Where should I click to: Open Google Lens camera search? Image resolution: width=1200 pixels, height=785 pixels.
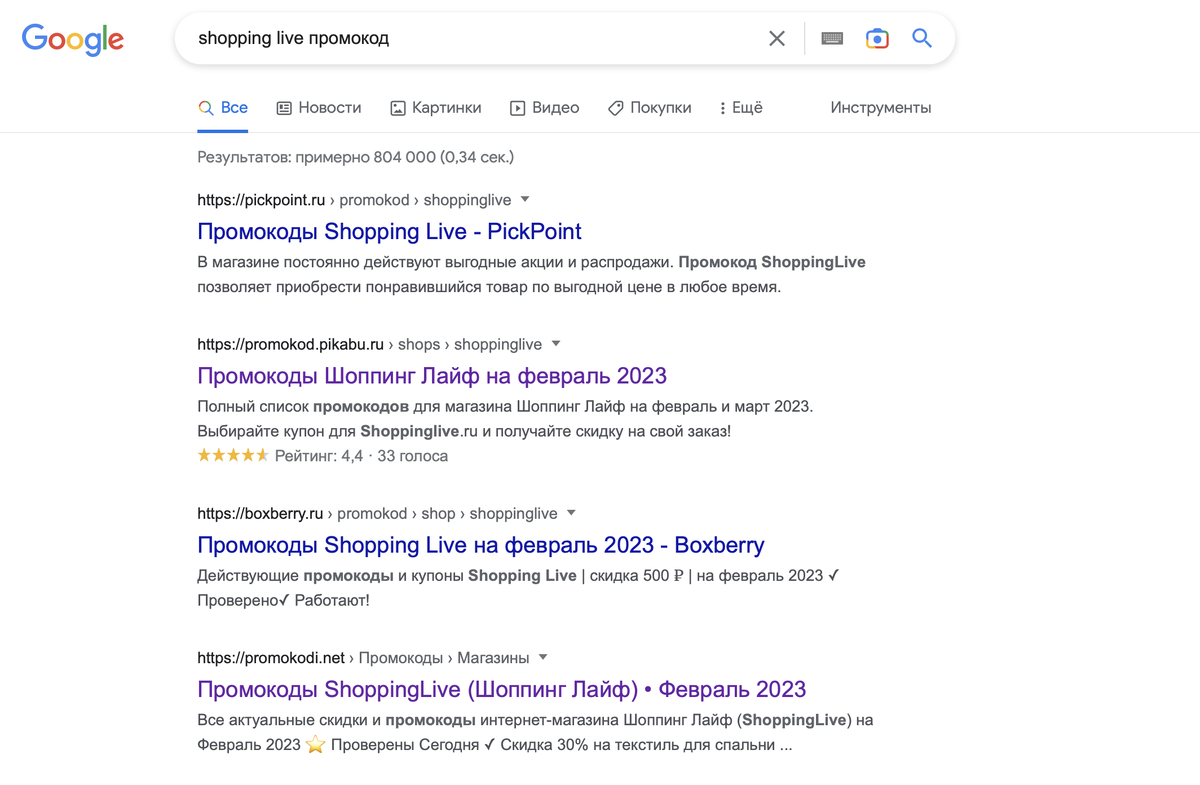[x=877, y=37]
